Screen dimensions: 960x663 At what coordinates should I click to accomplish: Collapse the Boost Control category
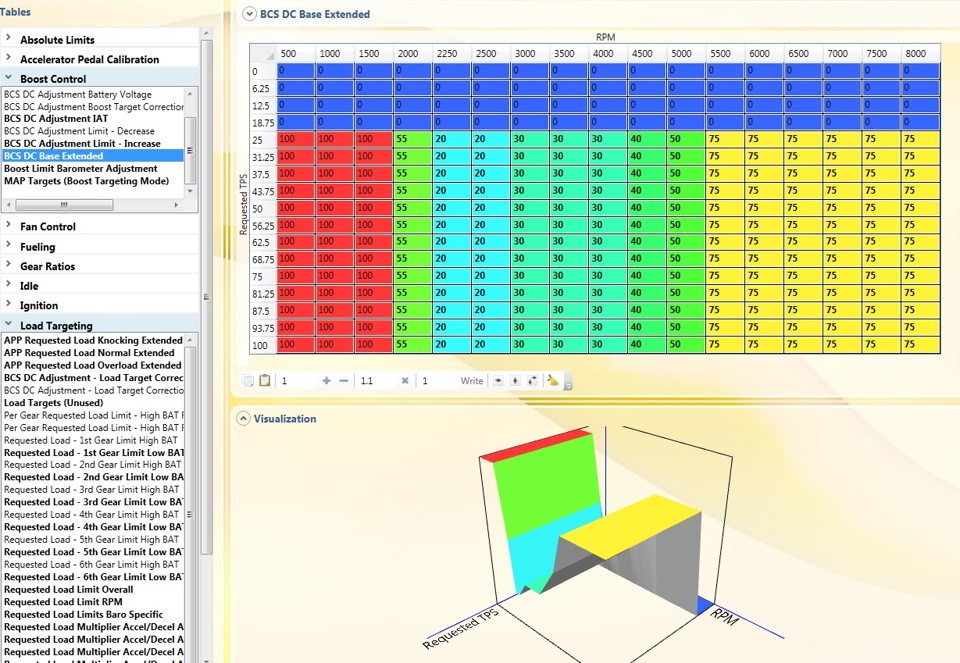9,78
